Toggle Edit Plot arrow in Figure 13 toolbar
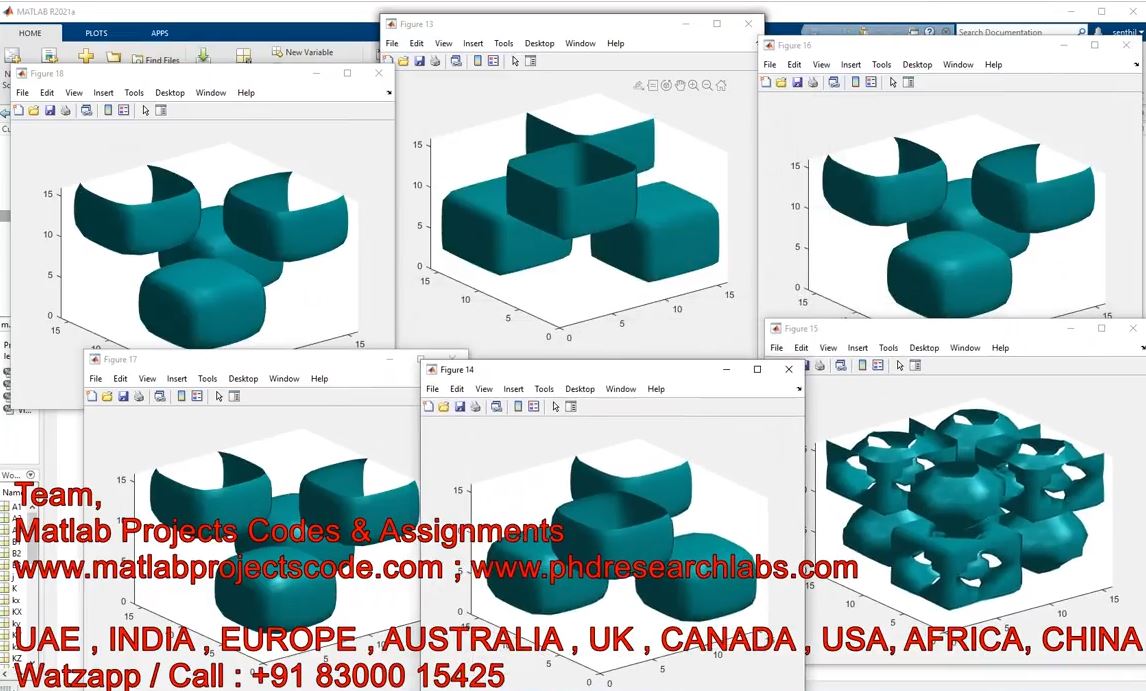This screenshot has width=1146, height=691. pos(515,61)
